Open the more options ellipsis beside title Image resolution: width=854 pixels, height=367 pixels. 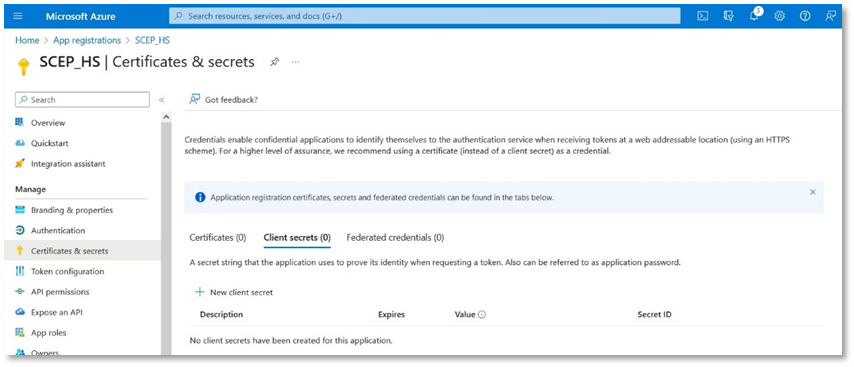coord(295,62)
